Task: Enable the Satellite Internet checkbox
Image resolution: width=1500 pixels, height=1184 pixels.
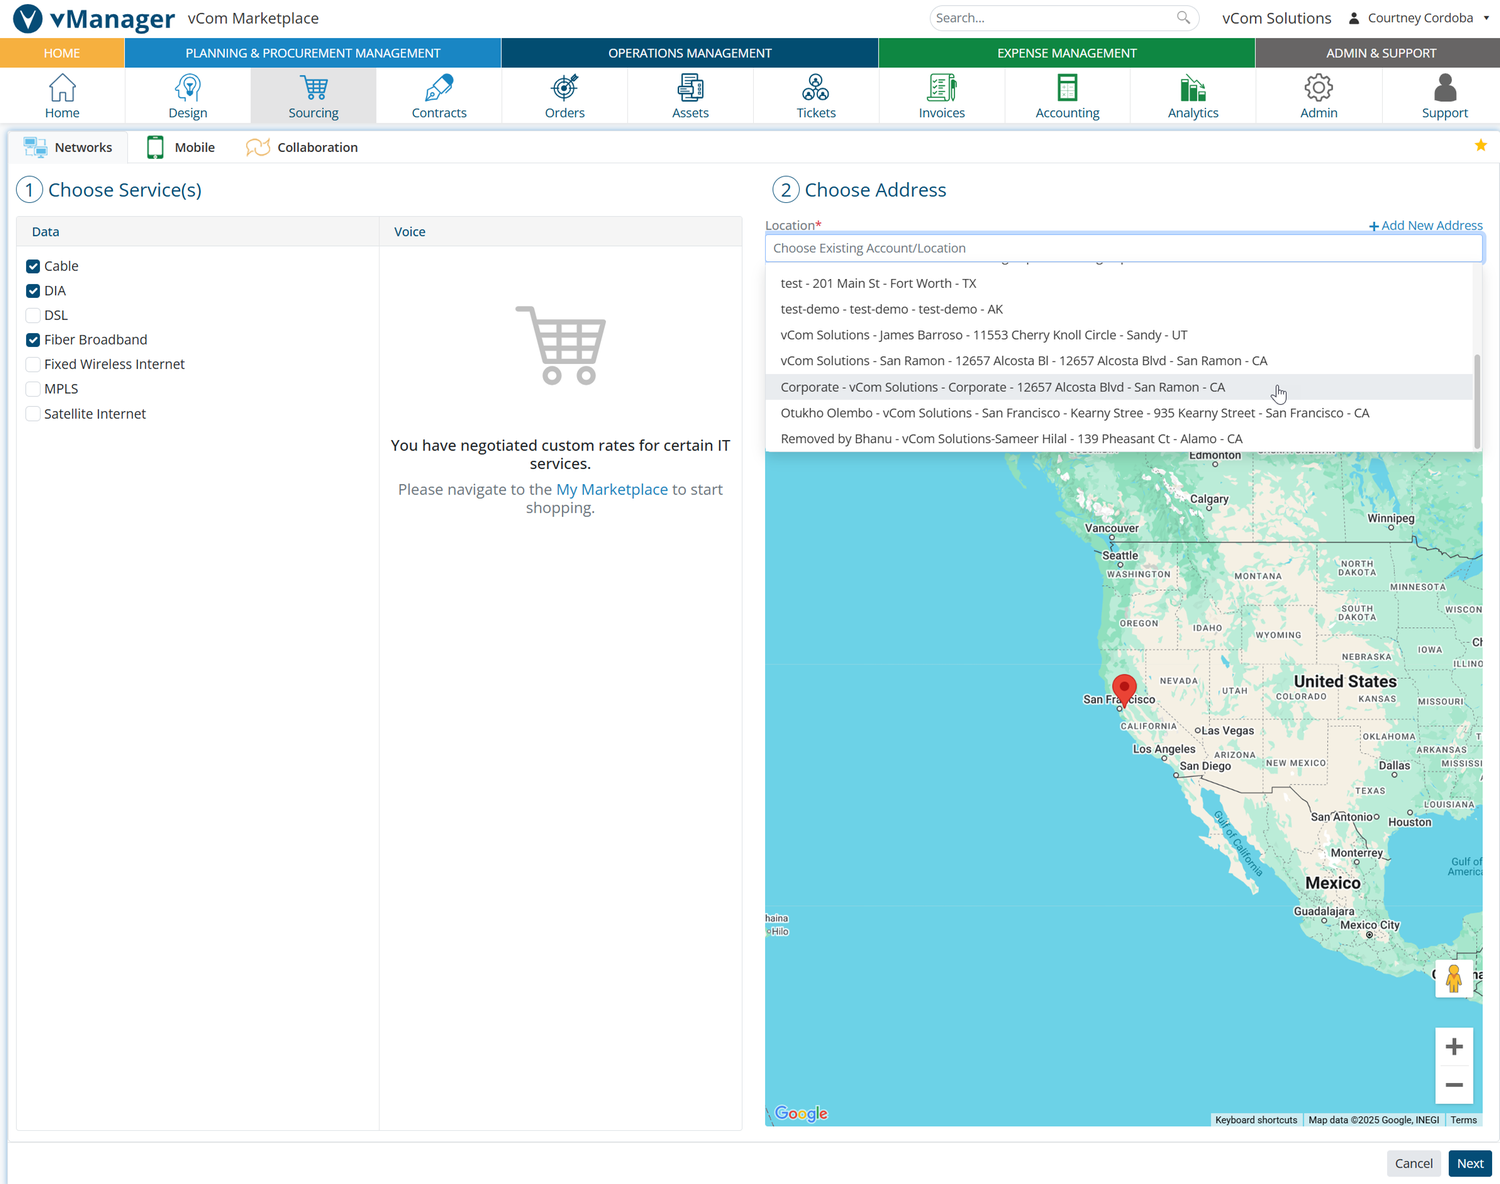Action: pos(33,414)
